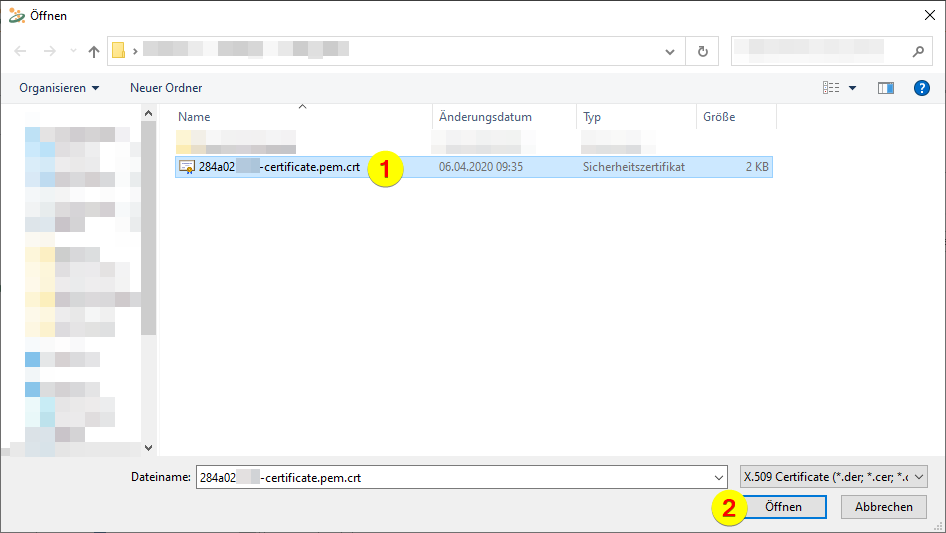Click the search magnifier icon
This screenshot has height=533, width=946.
click(x=918, y=51)
